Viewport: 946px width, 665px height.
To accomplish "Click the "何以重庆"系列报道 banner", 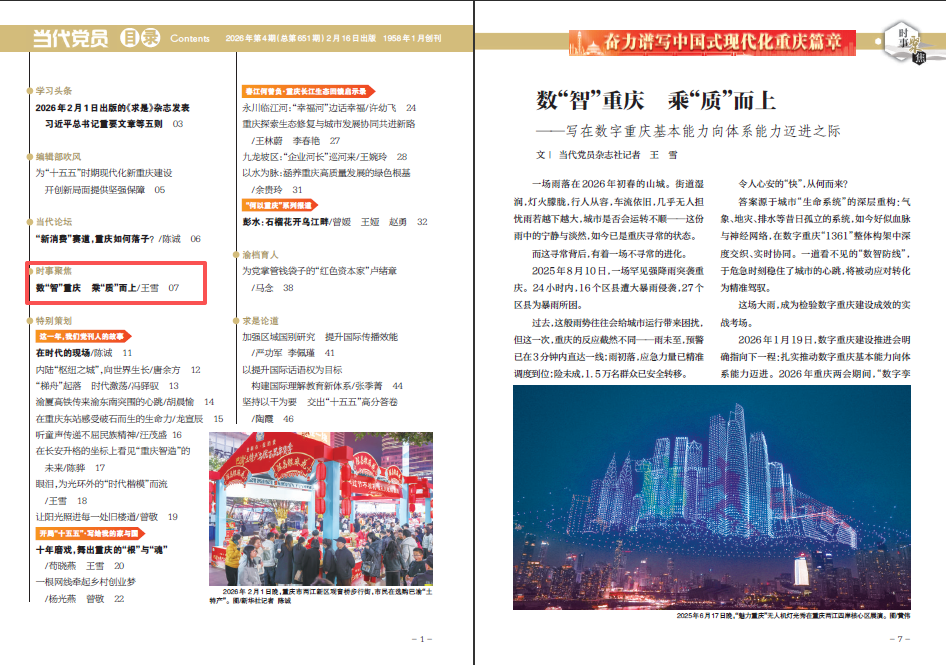I will (x=280, y=204).
